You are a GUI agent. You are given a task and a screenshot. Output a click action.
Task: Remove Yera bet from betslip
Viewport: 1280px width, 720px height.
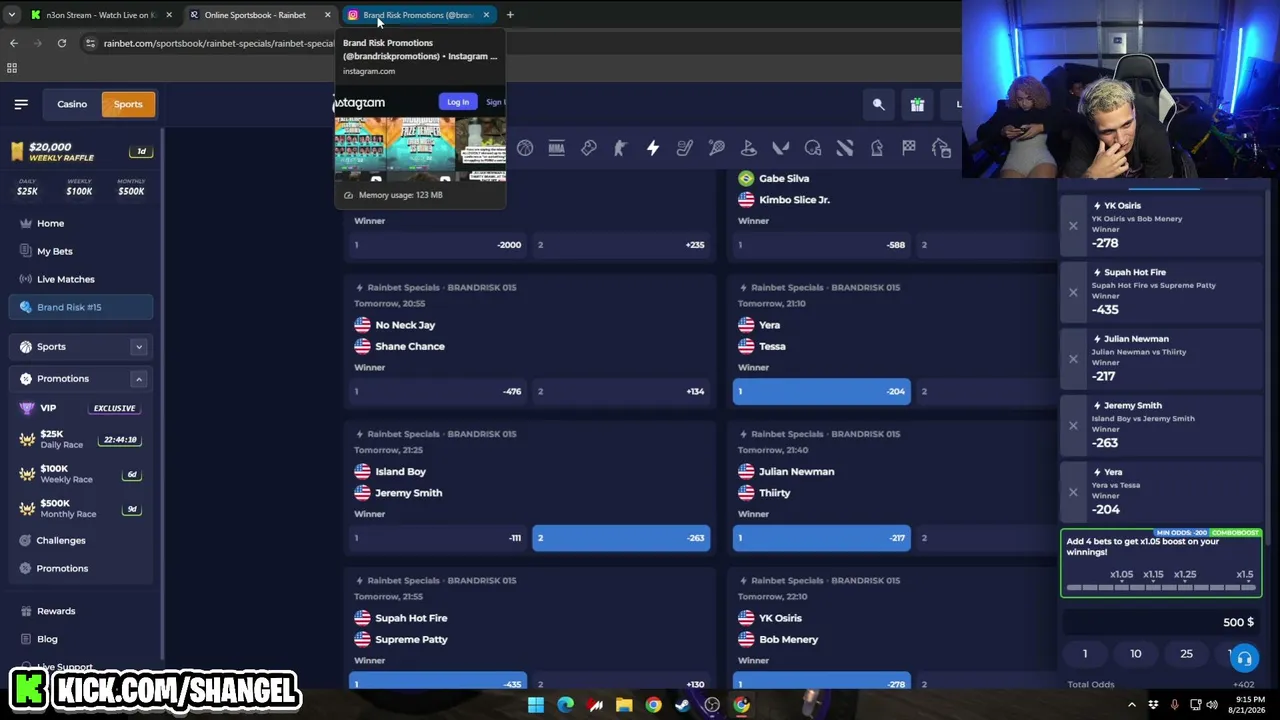(x=1073, y=492)
